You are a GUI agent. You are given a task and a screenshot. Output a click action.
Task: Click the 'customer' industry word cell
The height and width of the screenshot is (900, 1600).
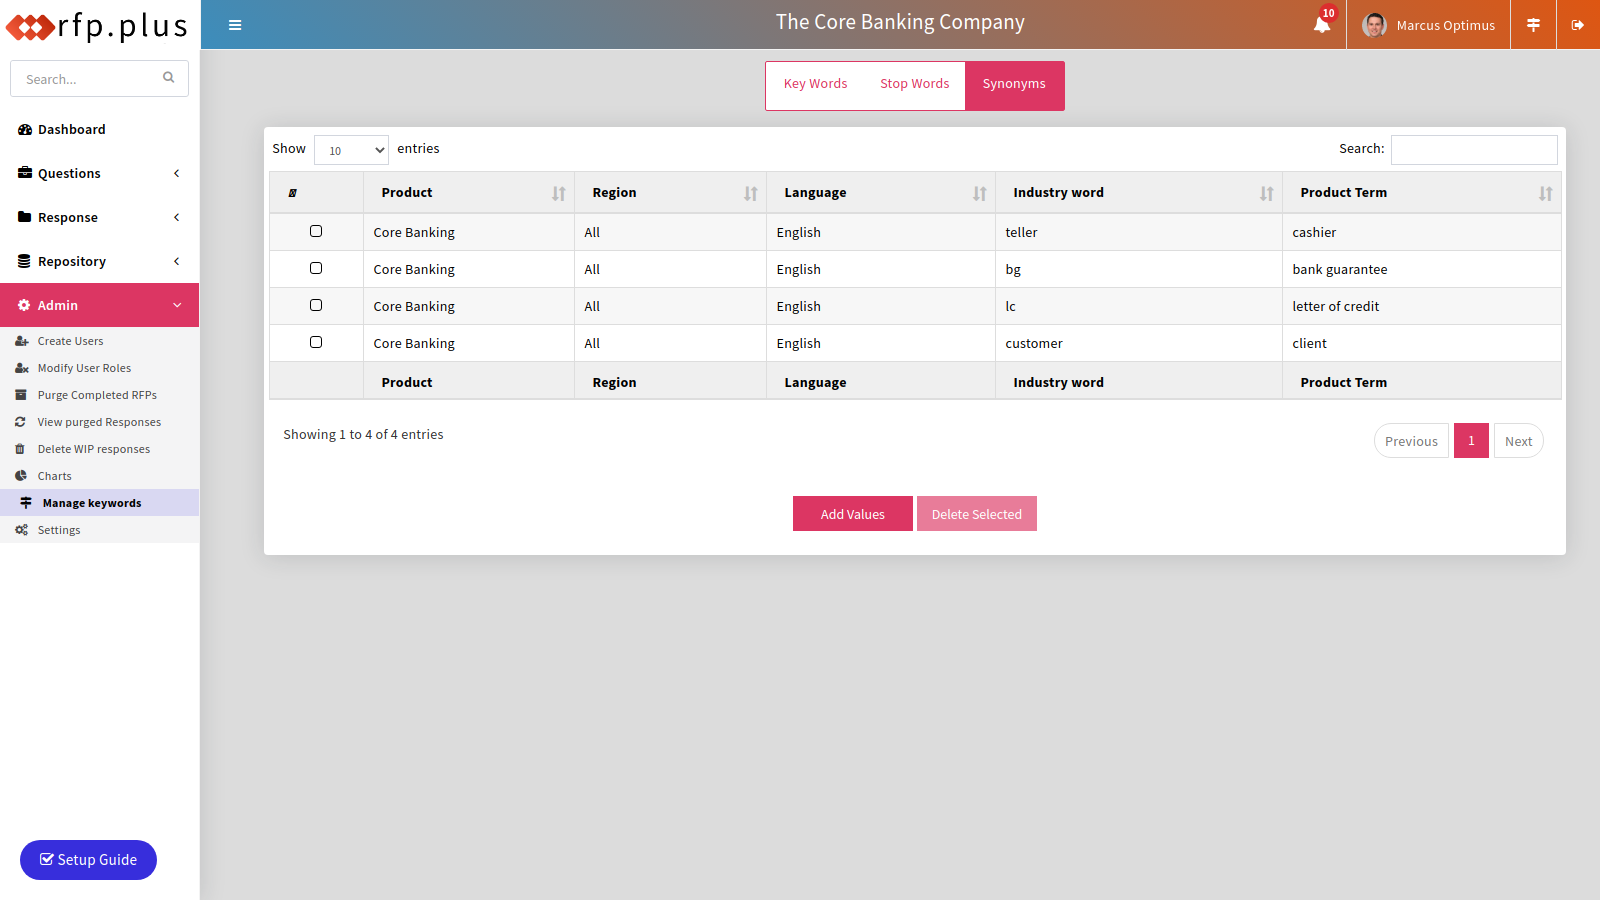coord(1138,343)
